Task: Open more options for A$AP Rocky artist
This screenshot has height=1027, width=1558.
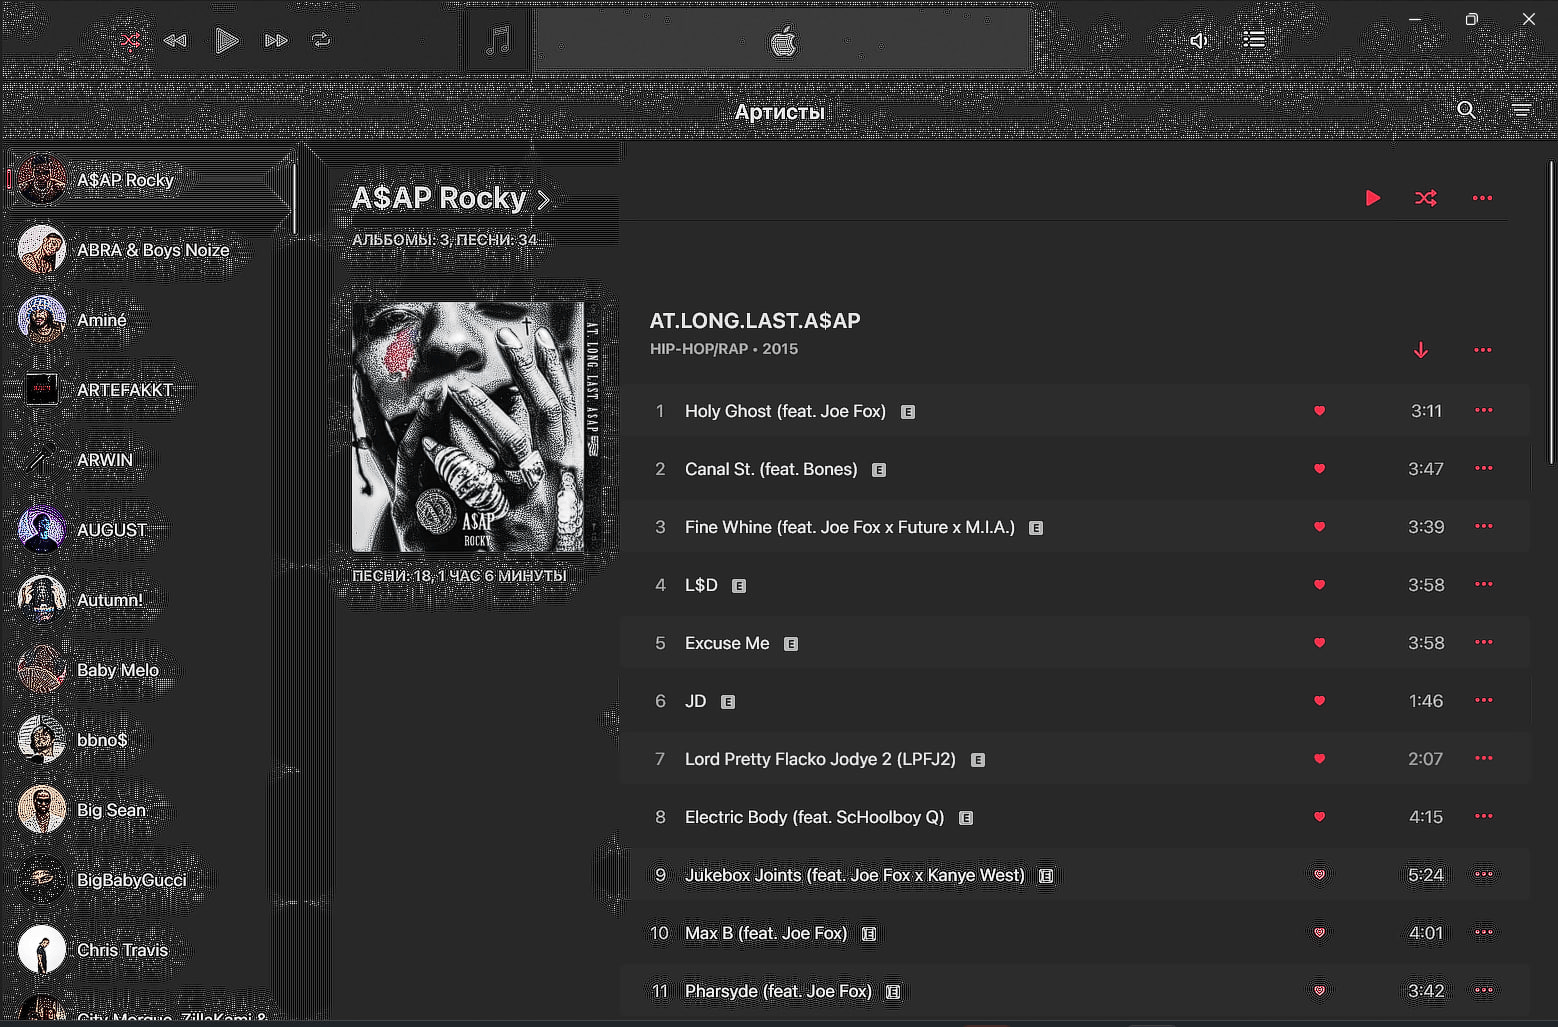Action: [1482, 198]
